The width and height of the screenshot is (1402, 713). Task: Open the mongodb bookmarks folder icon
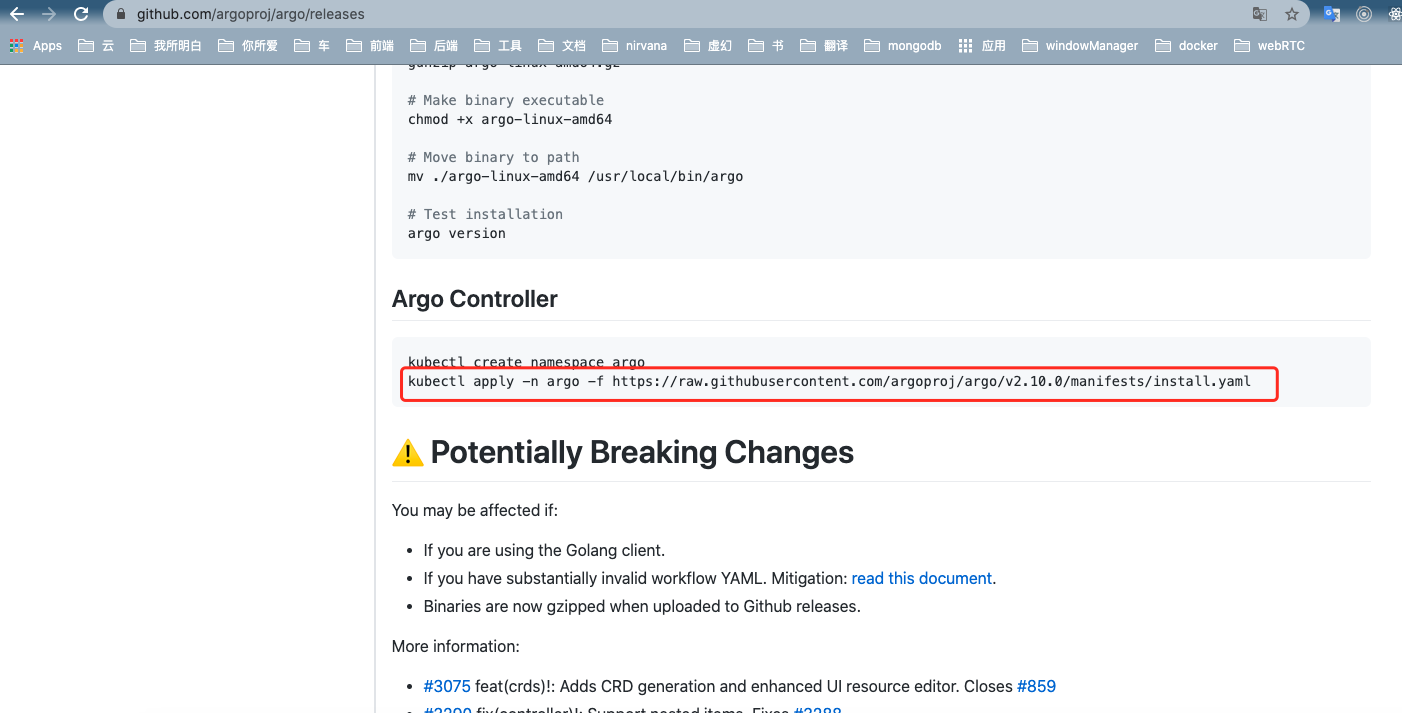coord(870,45)
